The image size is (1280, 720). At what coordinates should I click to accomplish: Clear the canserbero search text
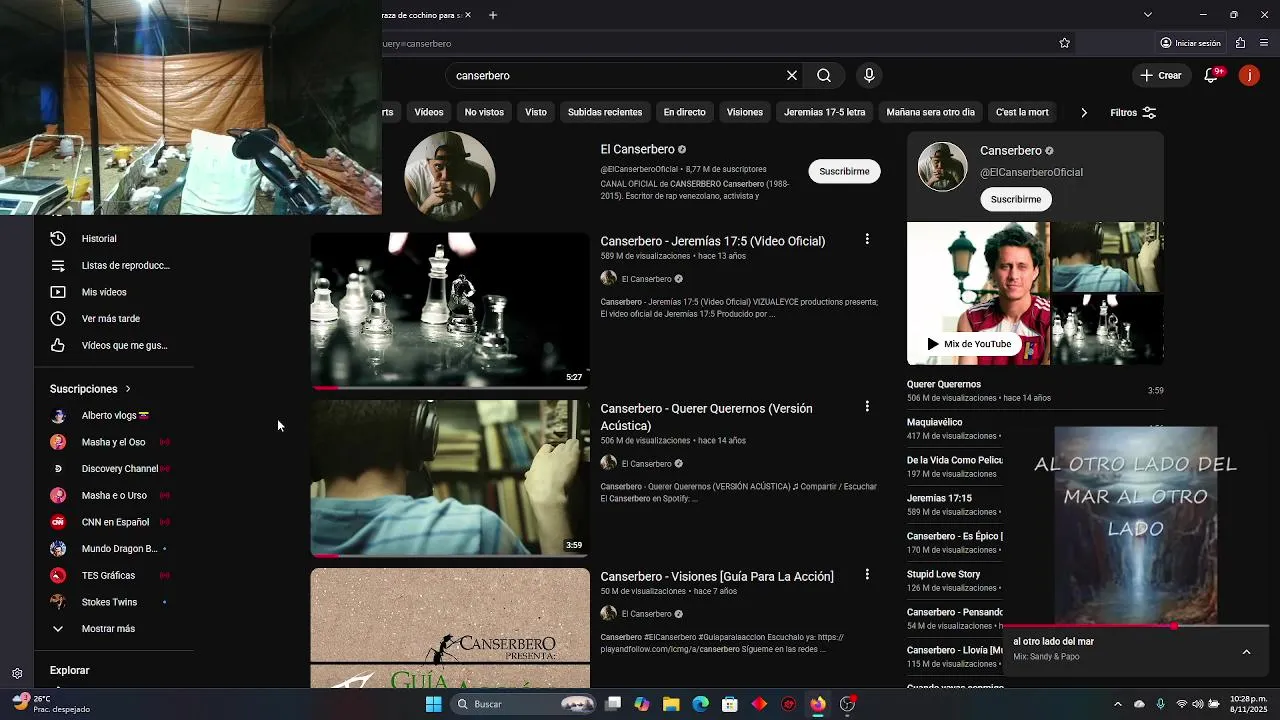[792, 75]
